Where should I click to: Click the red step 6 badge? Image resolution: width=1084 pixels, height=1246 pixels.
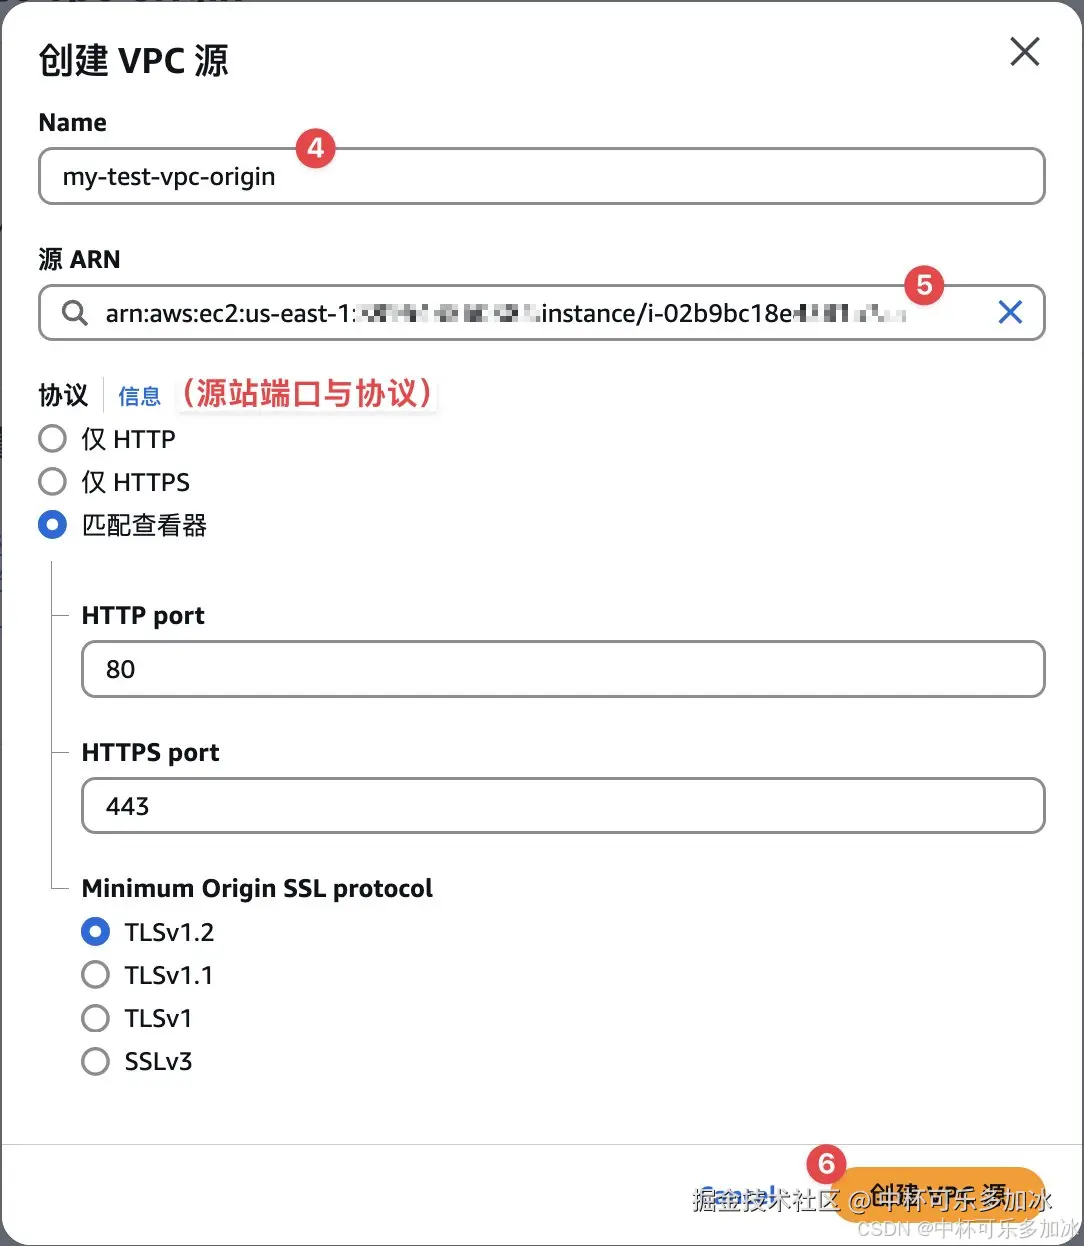[x=826, y=1164]
